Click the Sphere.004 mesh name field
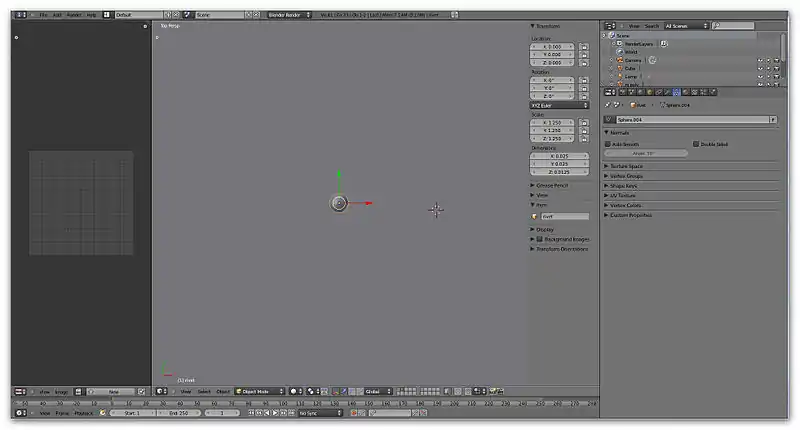800x430 pixels. pos(690,120)
